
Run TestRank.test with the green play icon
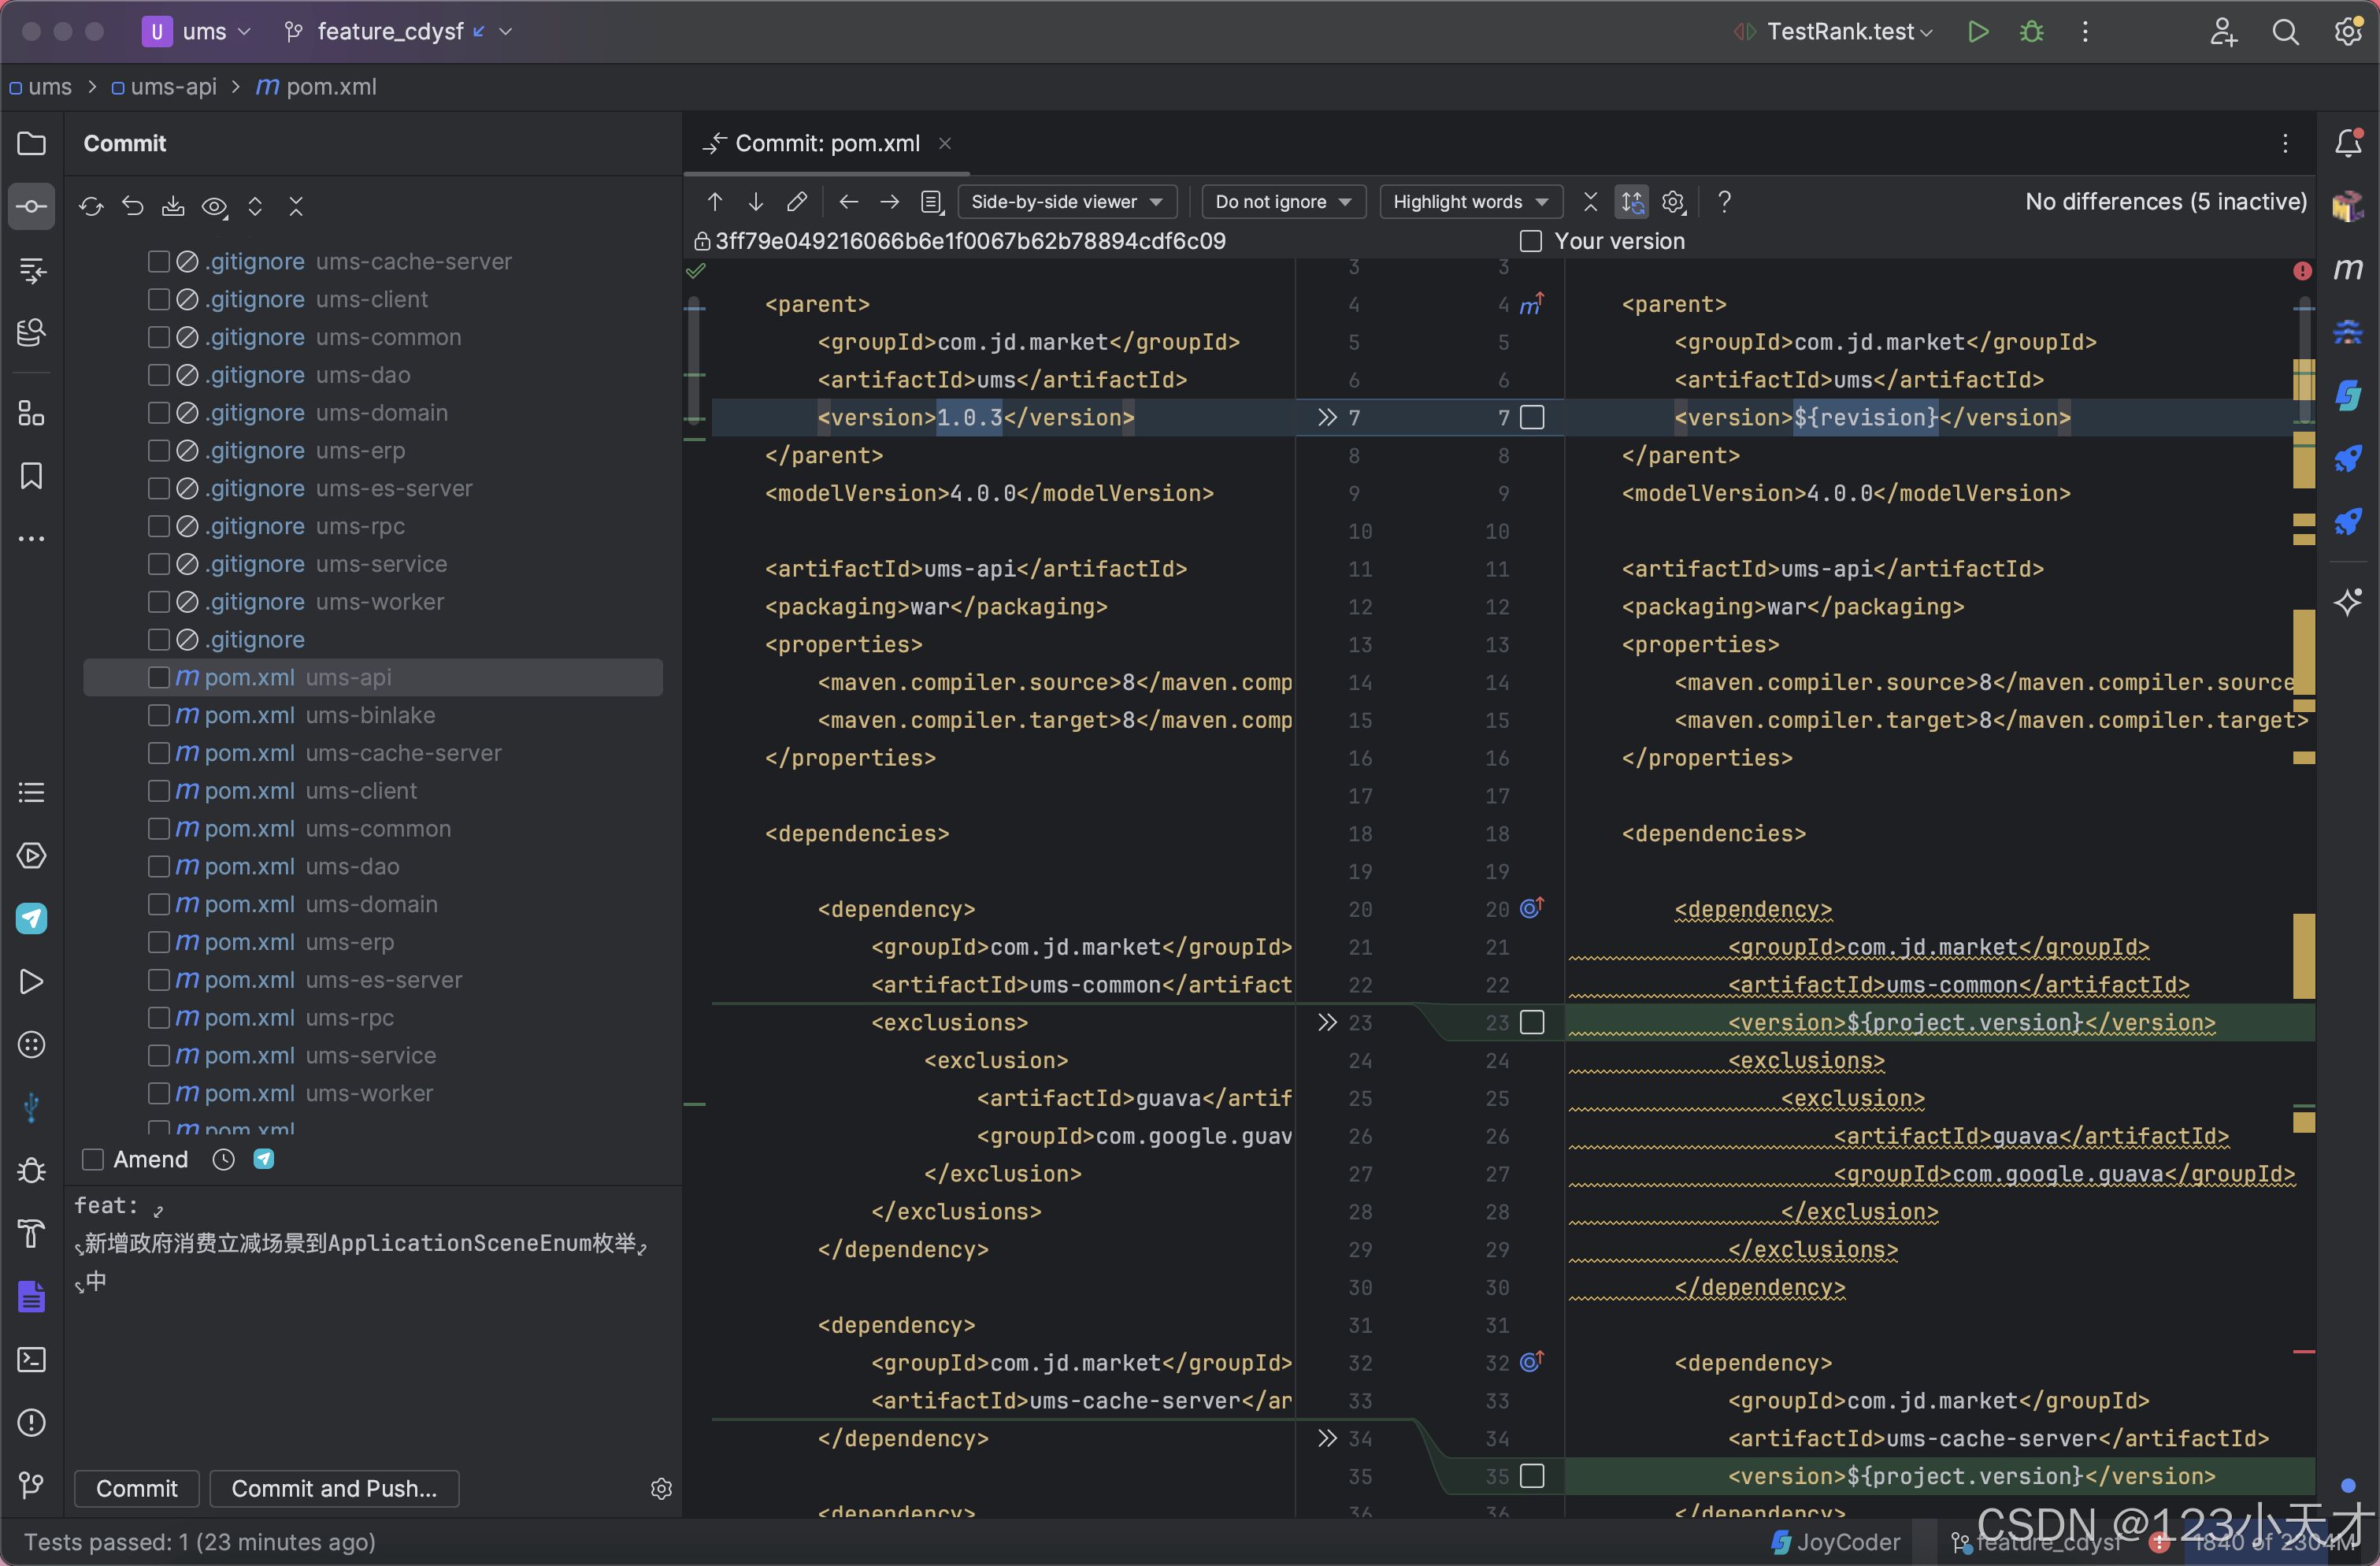click(x=1977, y=32)
